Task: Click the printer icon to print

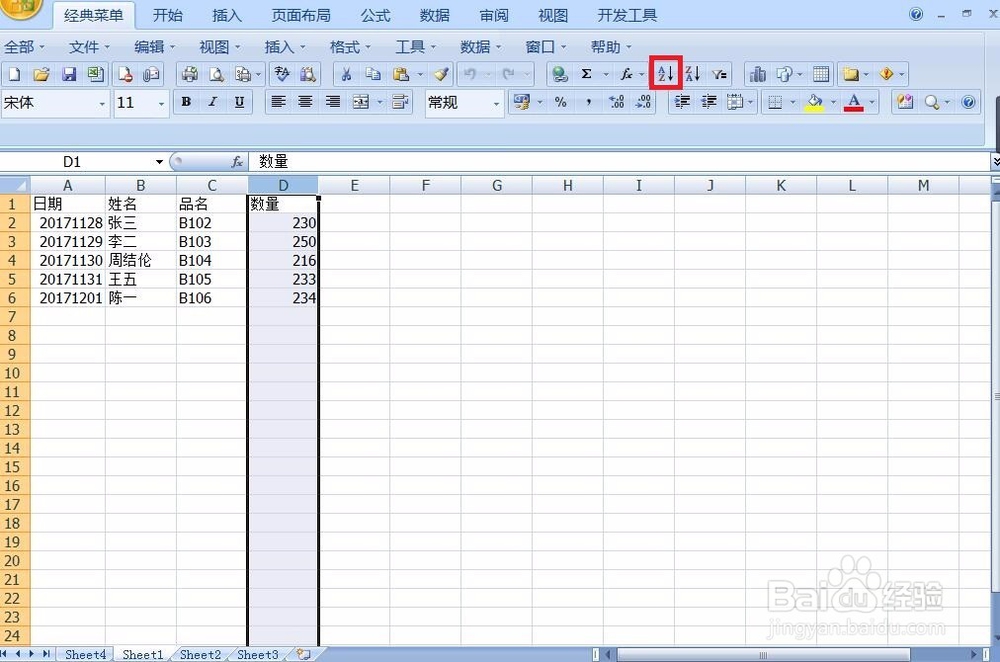Action: (189, 75)
